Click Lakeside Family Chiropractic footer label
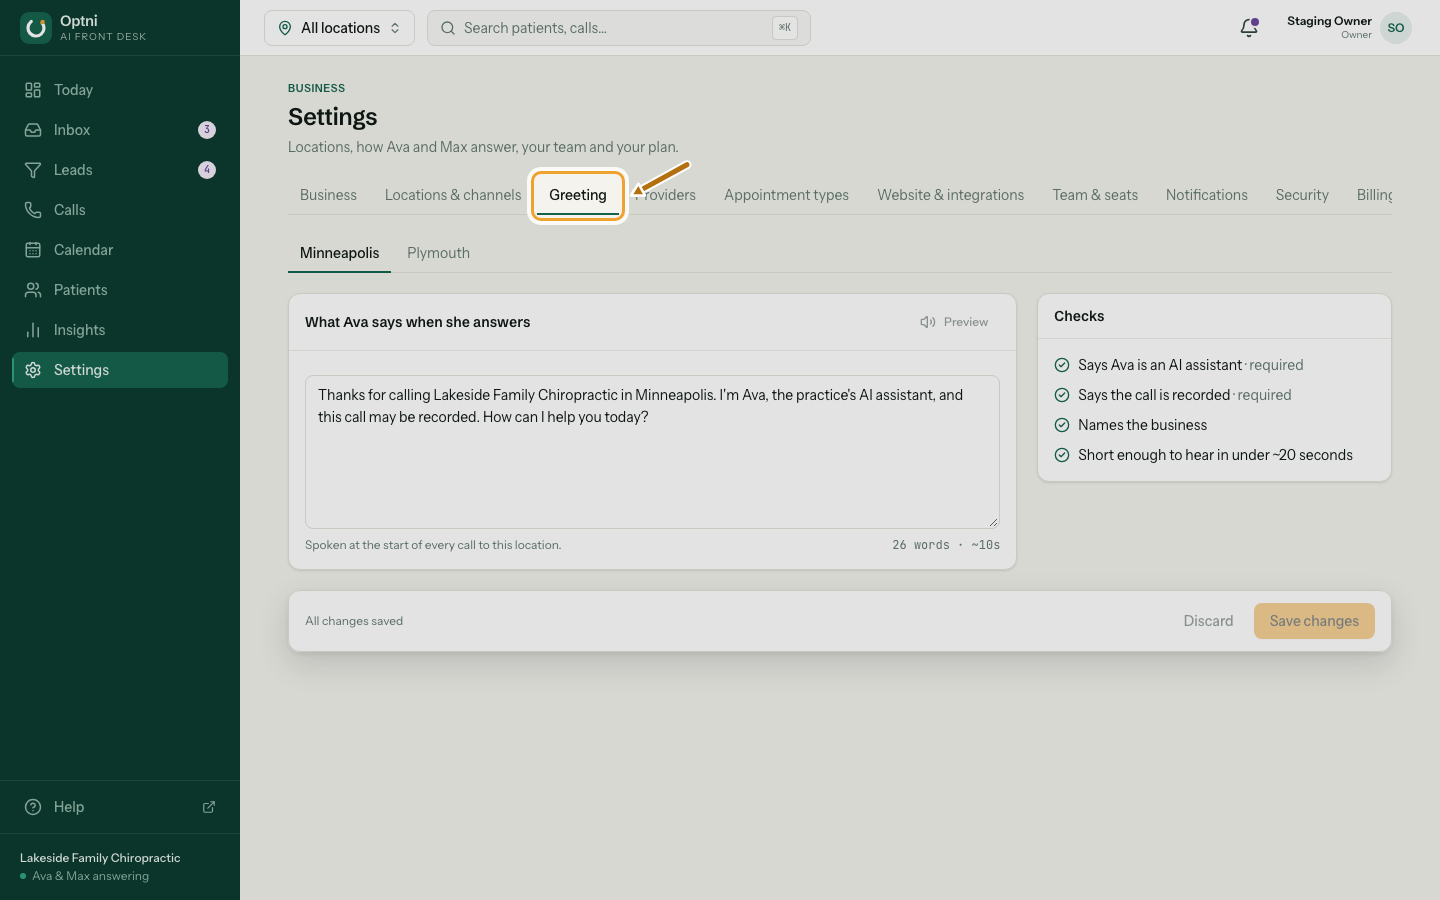This screenshot has height=900, width=1440. [100, 858]
